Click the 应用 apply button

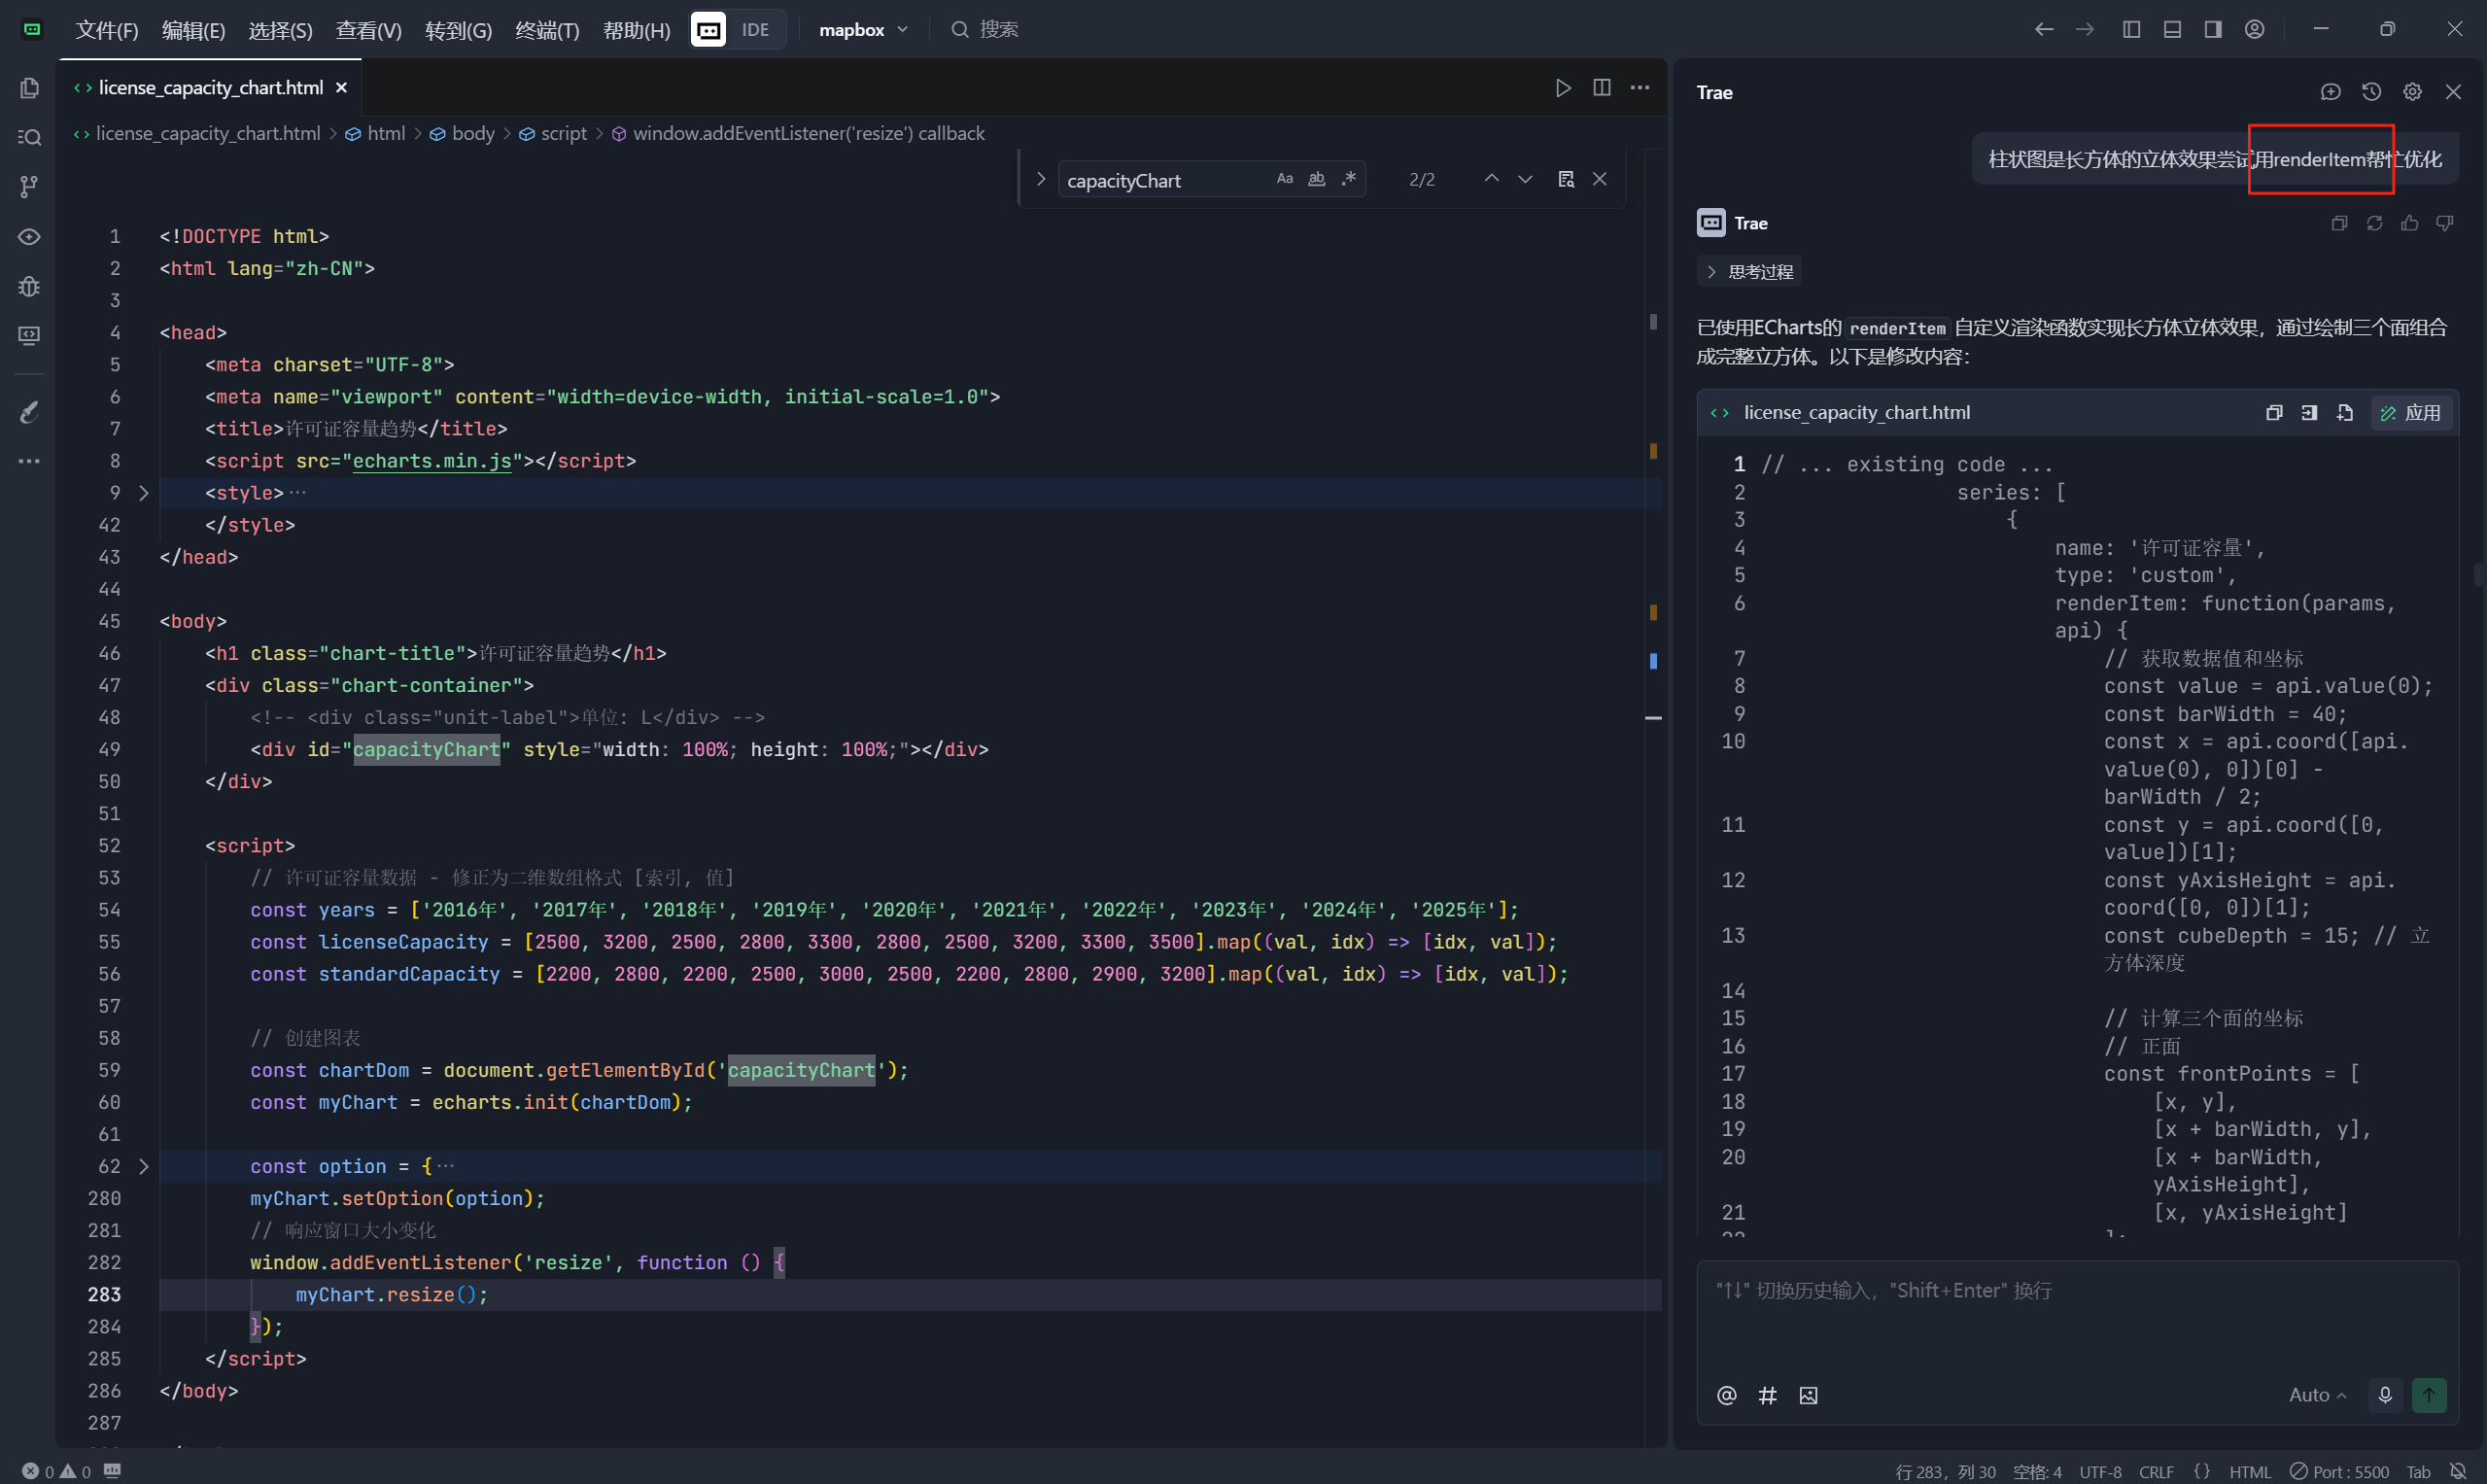tap(2411, 413)
